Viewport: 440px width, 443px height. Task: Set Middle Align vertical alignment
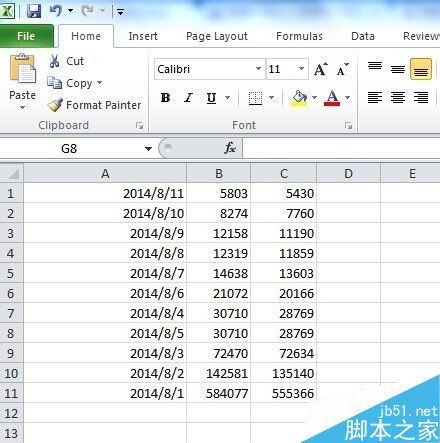click(398, 69)
